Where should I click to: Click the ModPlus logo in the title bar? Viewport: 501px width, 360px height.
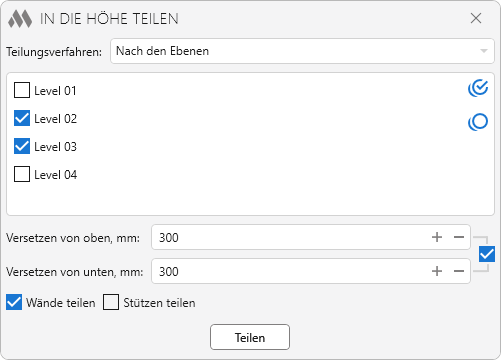coord(20,19)
